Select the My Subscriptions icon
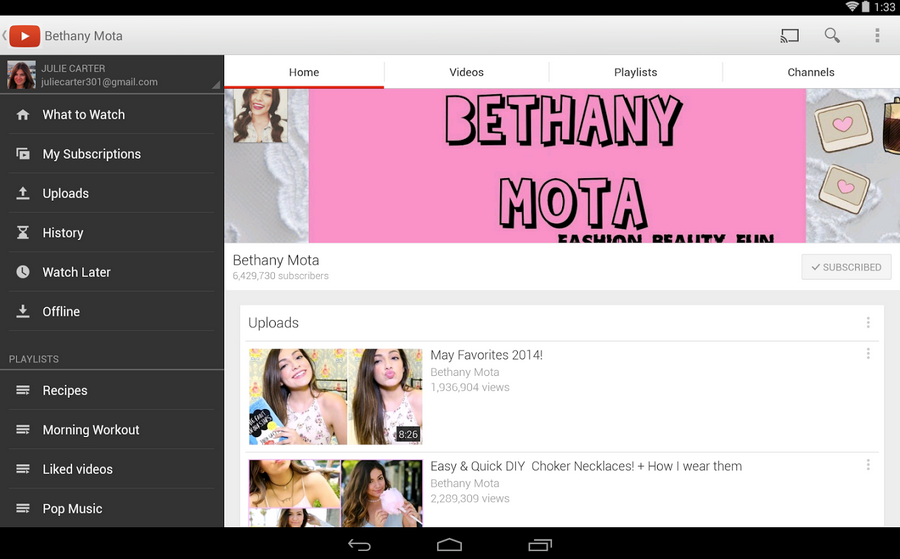Viewport: 900px width, 559px height. (x=23, y=154)
